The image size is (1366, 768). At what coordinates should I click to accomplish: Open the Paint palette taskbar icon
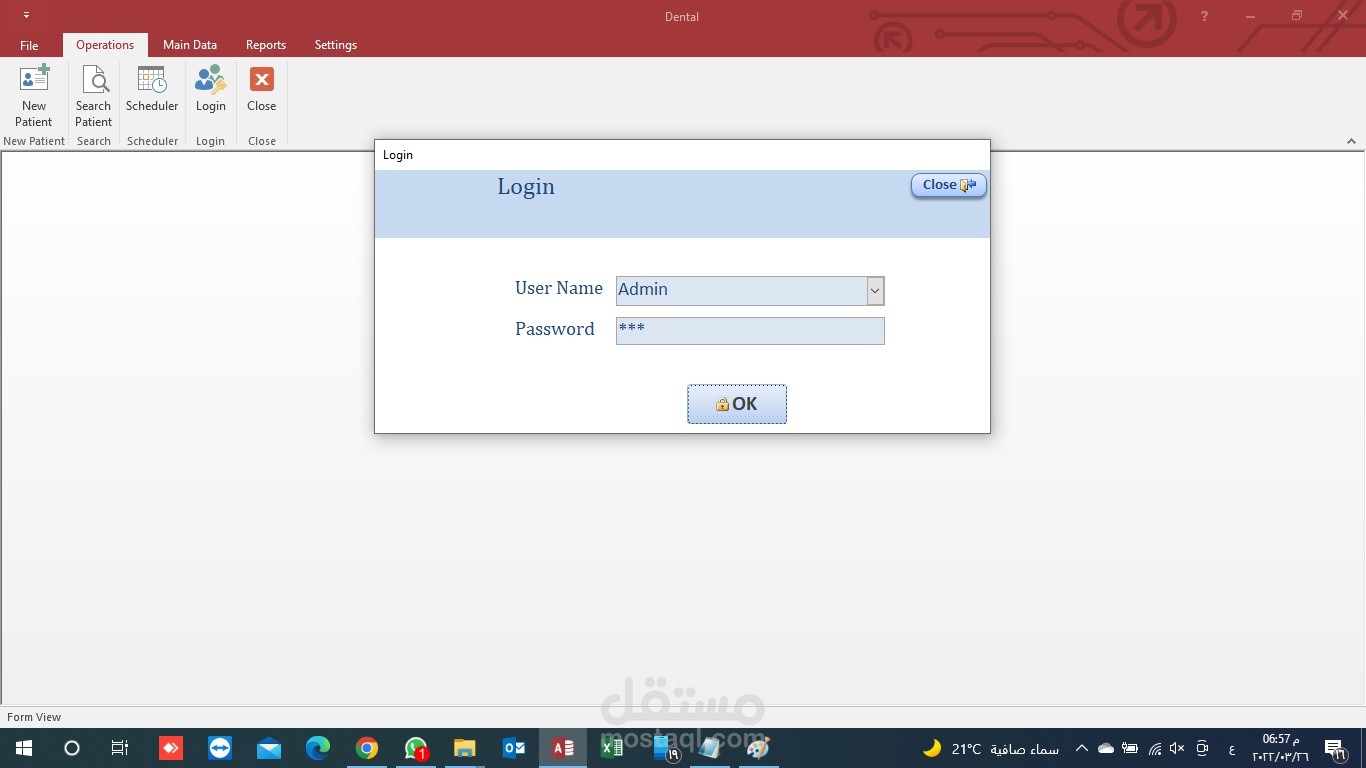(758, 748)
